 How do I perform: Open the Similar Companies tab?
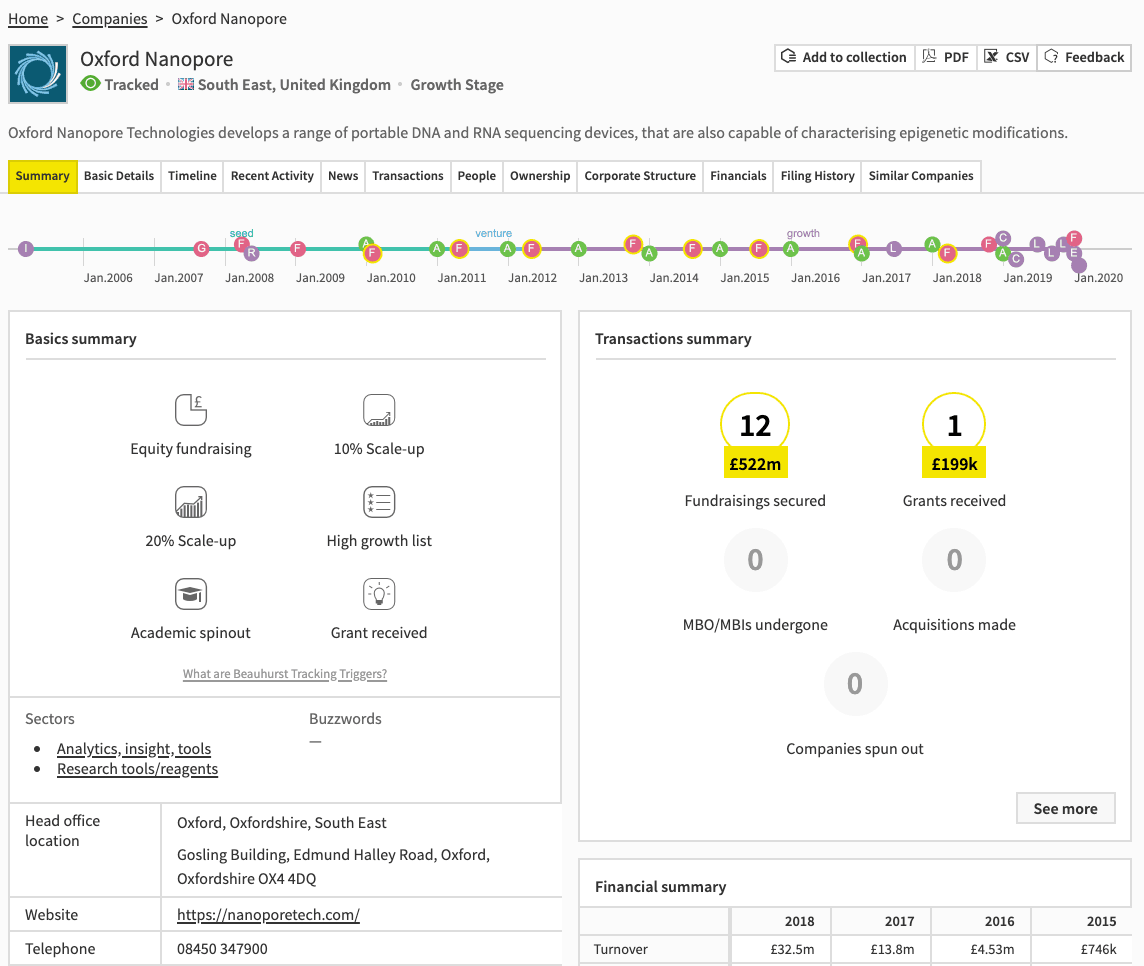(921, 176)
